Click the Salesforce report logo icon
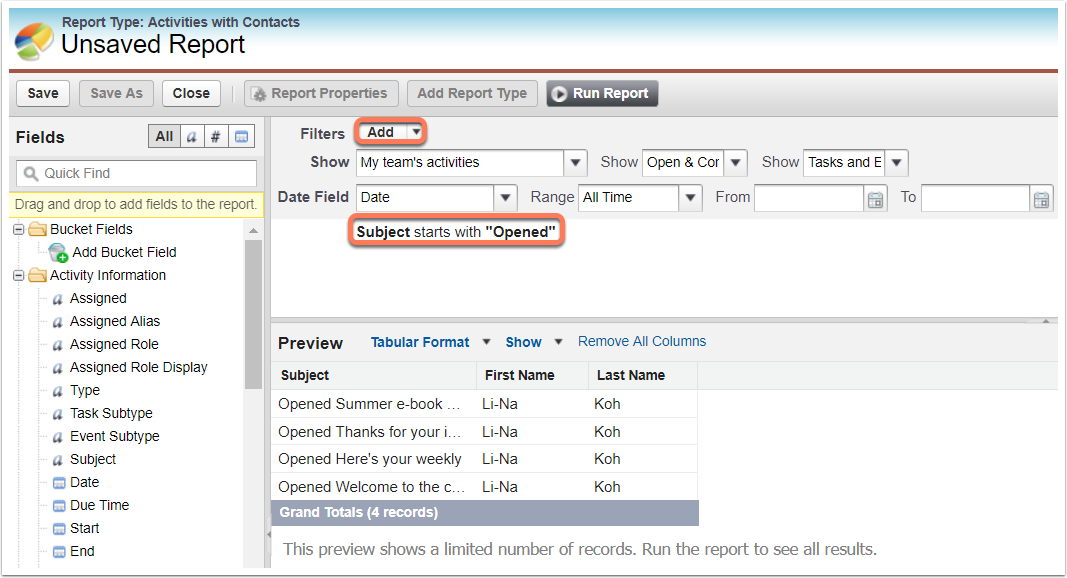 (34, 41)
